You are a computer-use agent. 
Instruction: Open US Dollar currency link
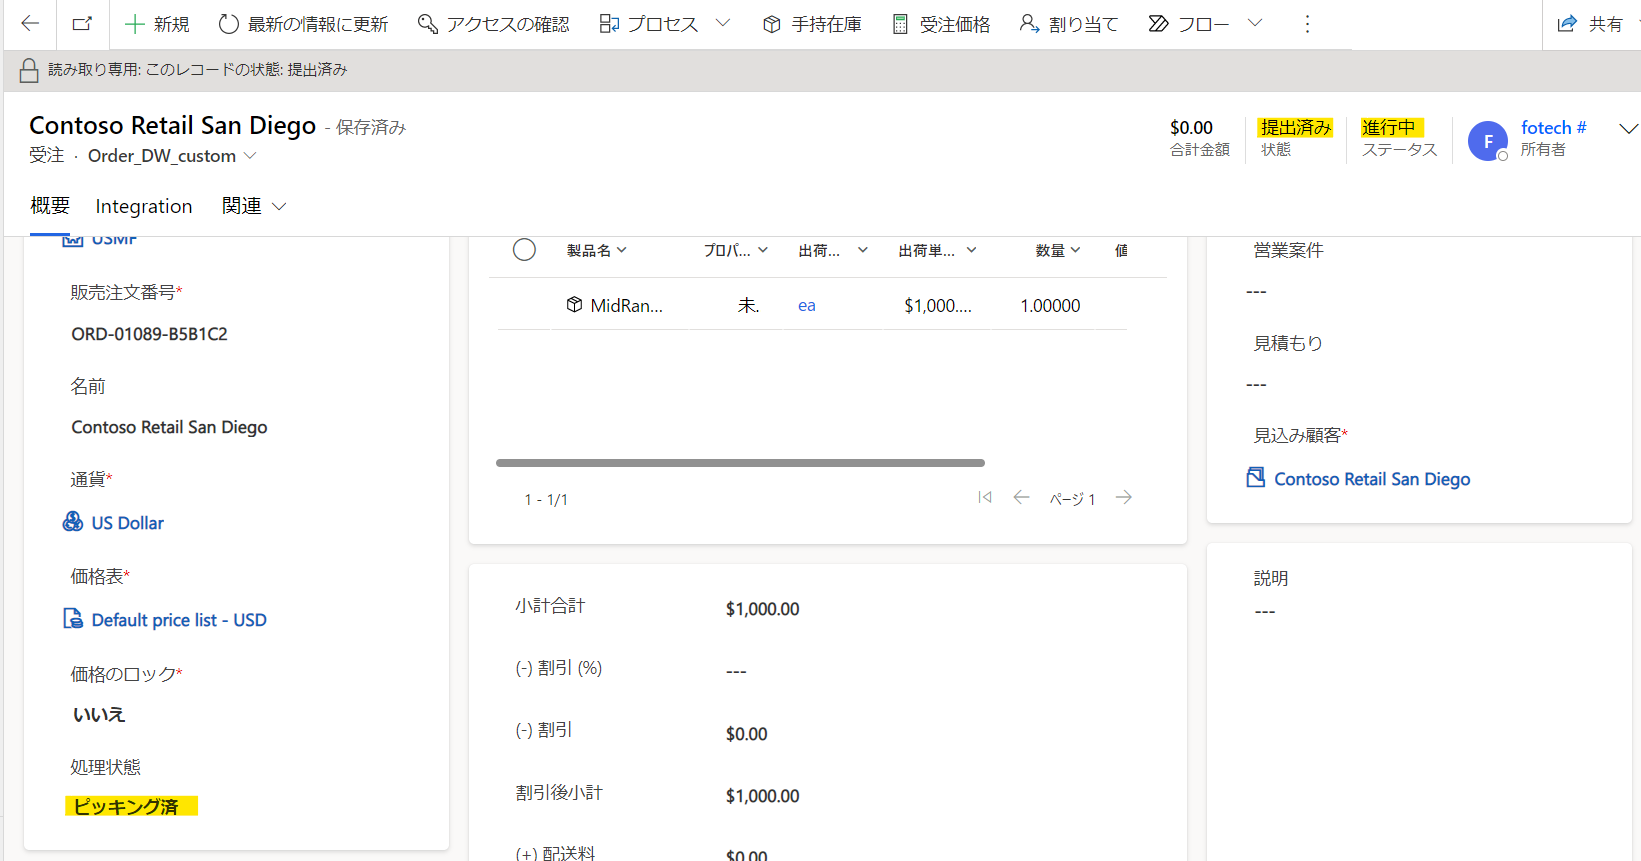point(127,523)
